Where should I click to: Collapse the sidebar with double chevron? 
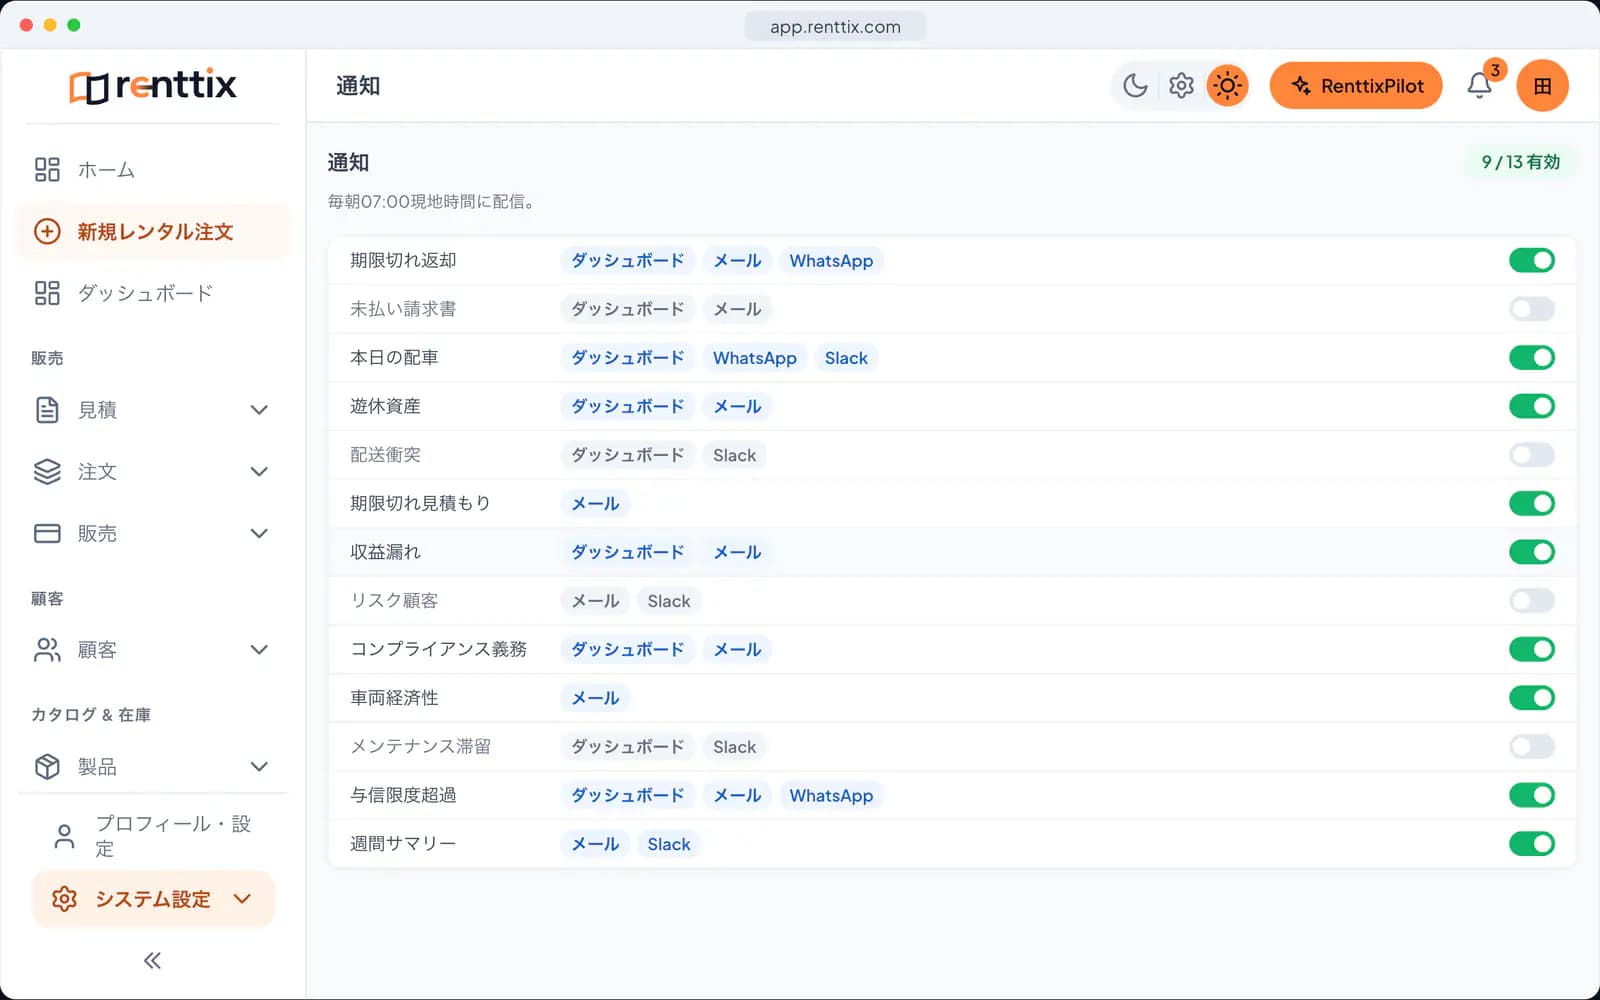pyautogui.click(x=152, y=961)
